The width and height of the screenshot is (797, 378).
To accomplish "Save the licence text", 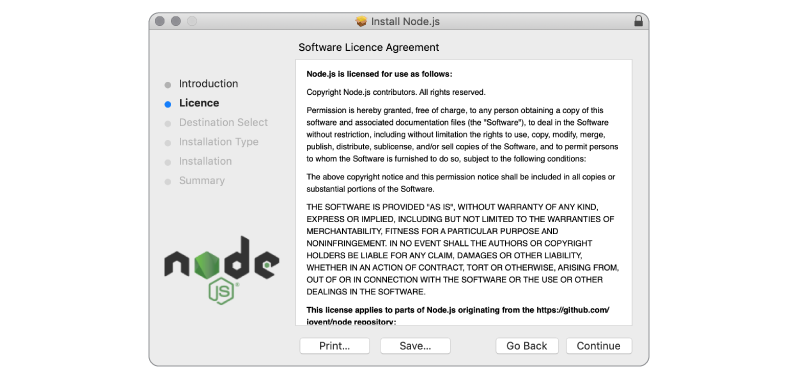I will [415, 346].
